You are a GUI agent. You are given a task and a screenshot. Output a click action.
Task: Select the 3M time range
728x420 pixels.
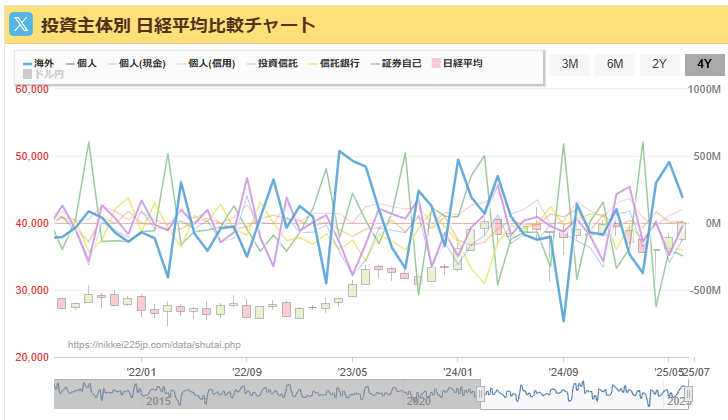(x=570, y=64)
